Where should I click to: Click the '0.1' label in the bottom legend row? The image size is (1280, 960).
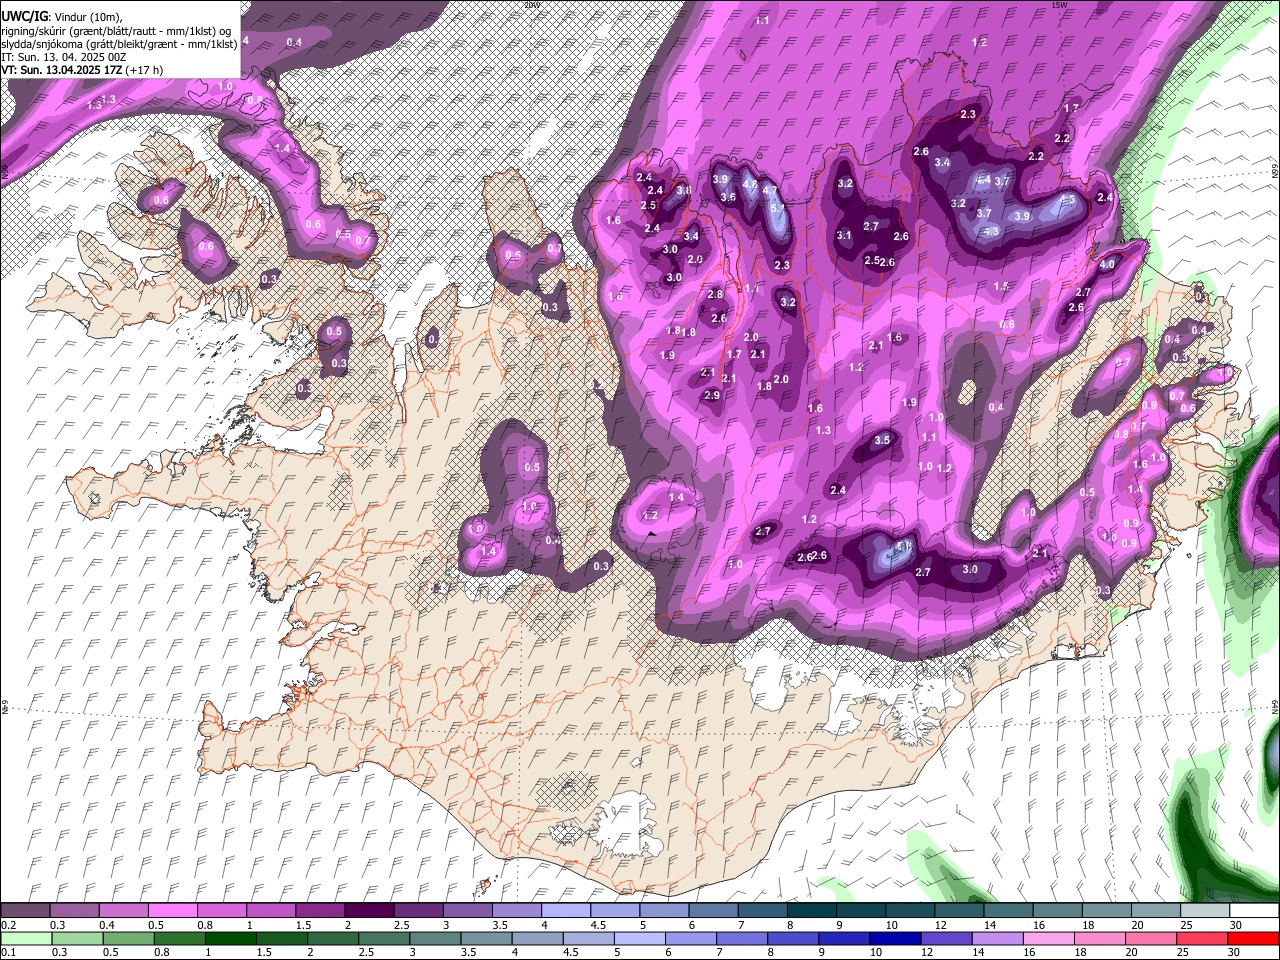(7, 952)
